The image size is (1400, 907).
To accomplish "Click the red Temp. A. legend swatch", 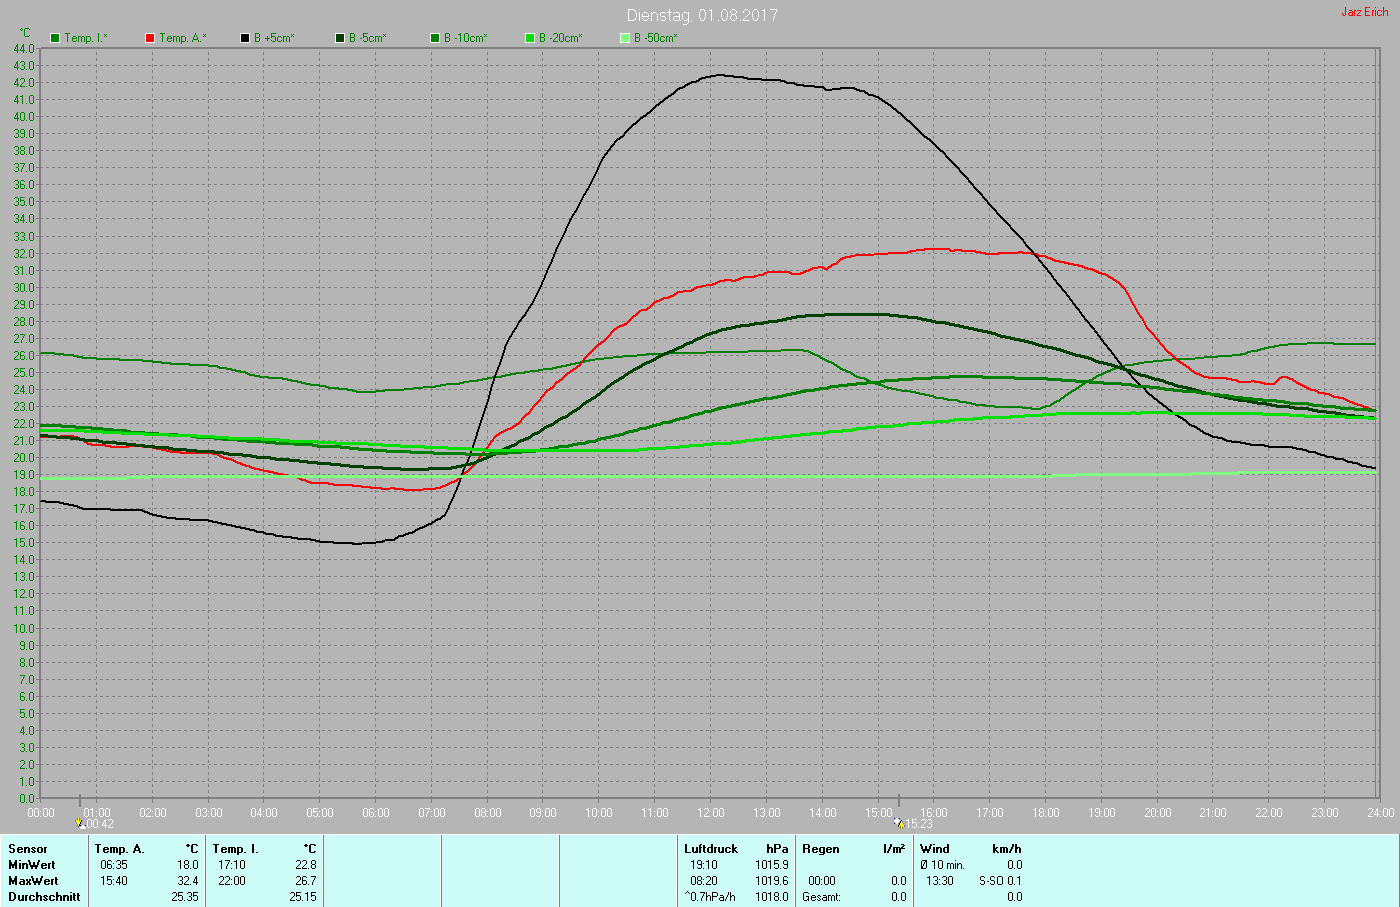I will pyautogui.click(x=150, y=38).
